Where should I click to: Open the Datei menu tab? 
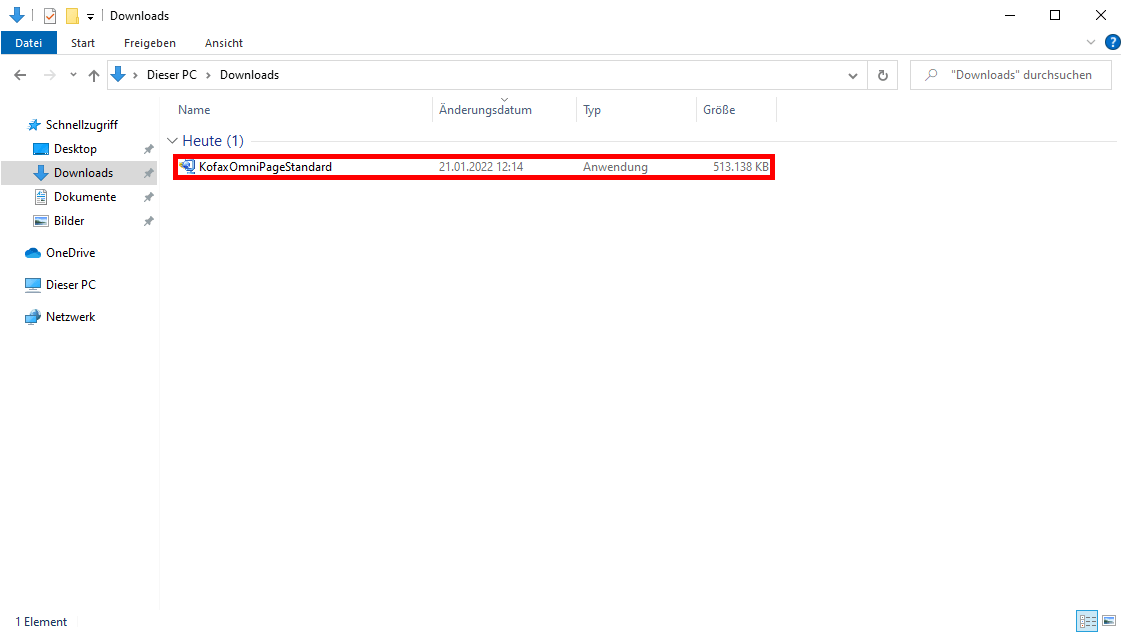[x=29, y=43]
